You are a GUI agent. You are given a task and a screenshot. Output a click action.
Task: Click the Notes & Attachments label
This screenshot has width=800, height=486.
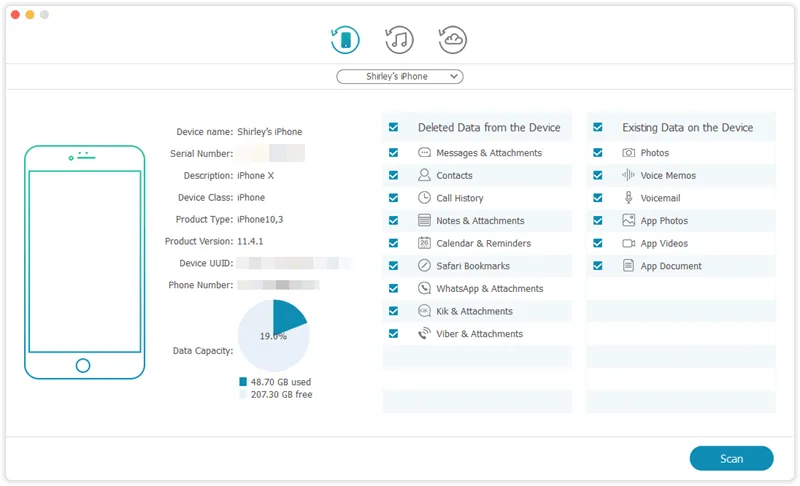click(480, 221)
